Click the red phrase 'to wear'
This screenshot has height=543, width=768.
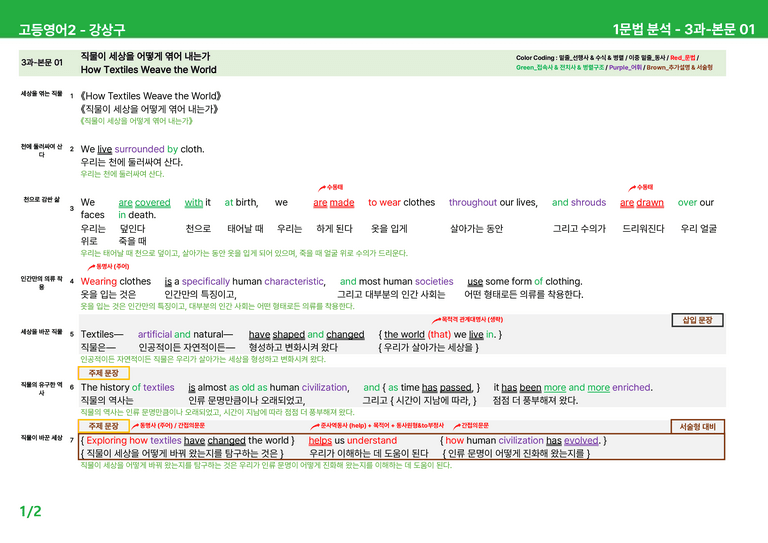point(384,202)
